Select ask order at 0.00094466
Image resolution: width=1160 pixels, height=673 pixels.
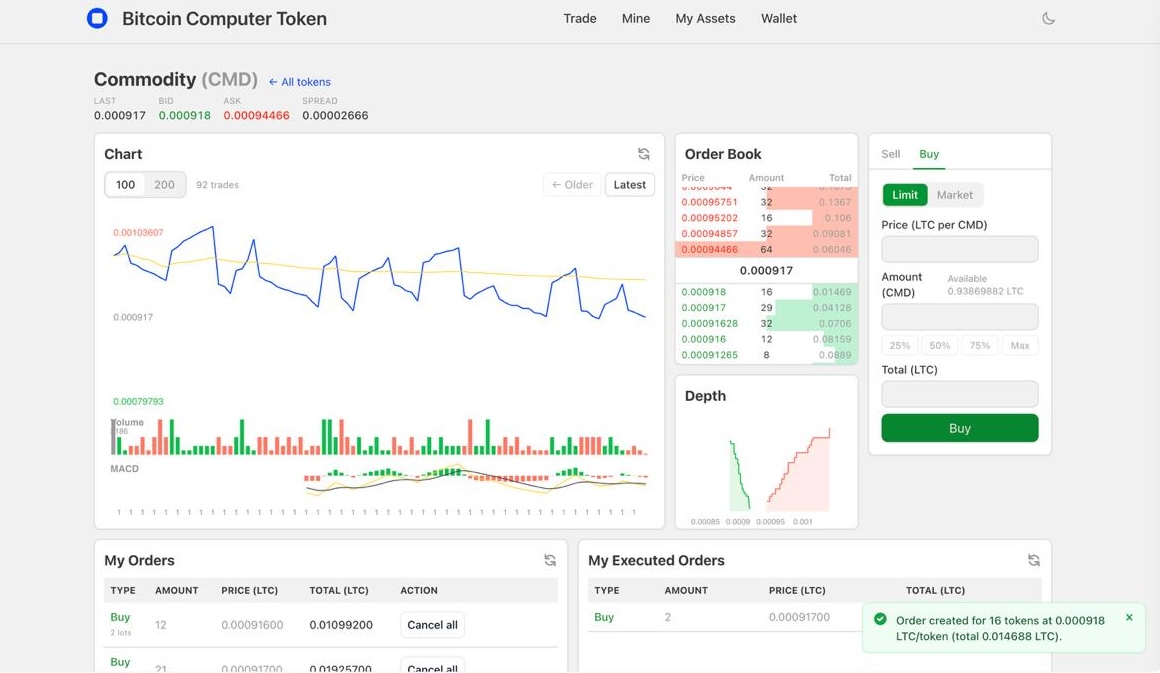[x=766, y=249]
